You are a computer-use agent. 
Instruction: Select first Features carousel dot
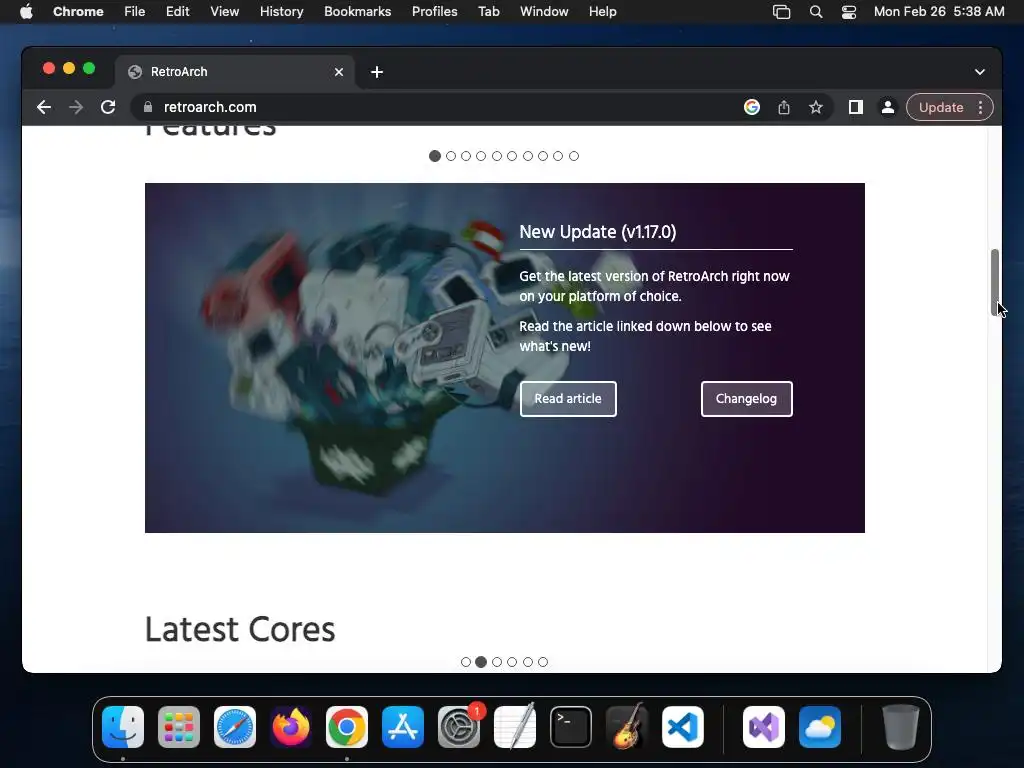(x=435, y=156)
